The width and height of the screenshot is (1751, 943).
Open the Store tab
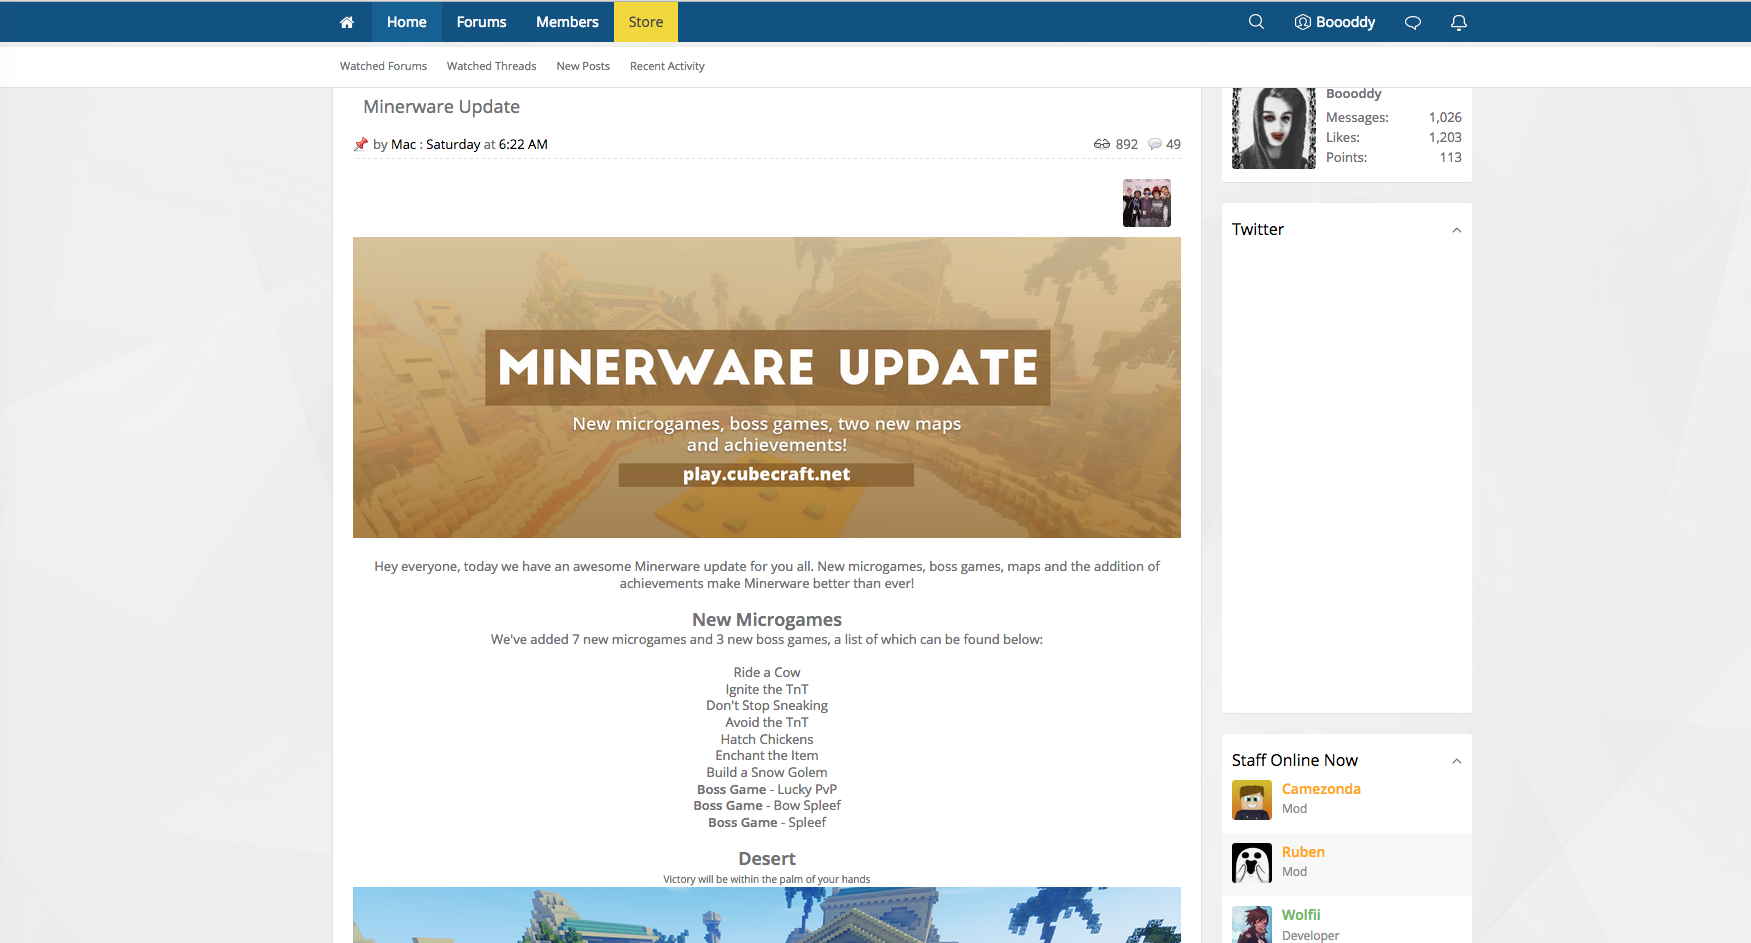(x=646, y=22)
